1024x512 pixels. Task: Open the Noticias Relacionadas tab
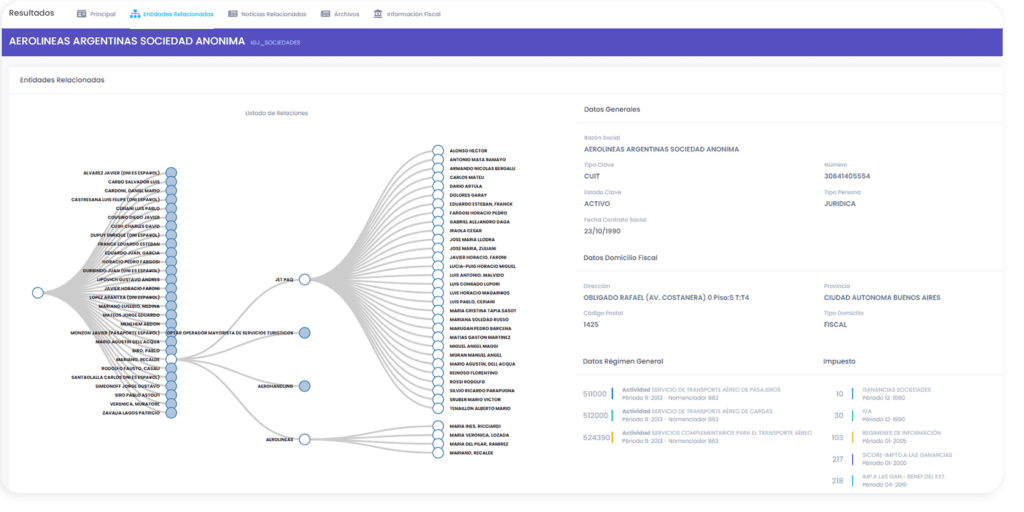tap(272, 15)
